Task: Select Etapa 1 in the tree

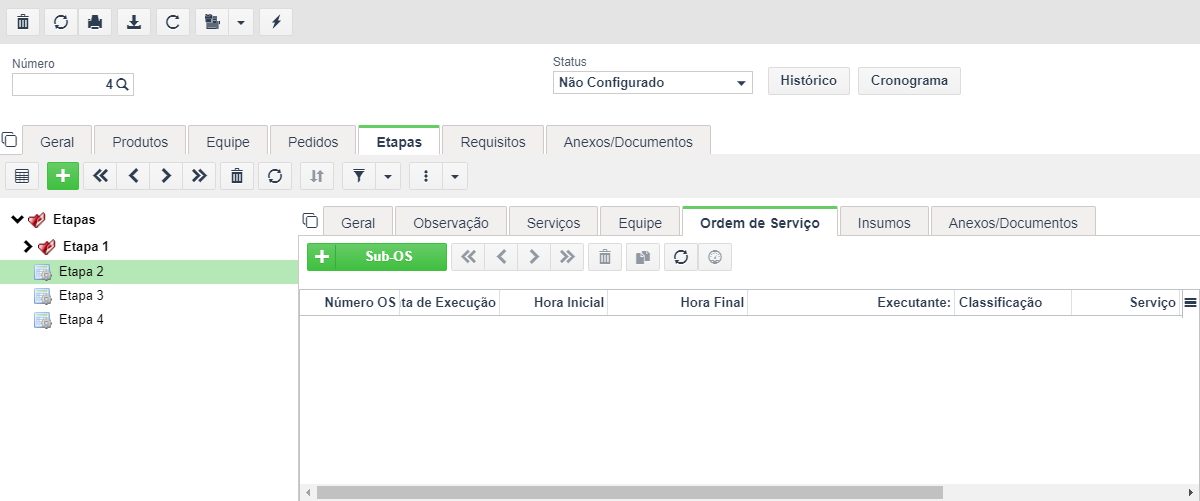Action: tap(86, 245)
